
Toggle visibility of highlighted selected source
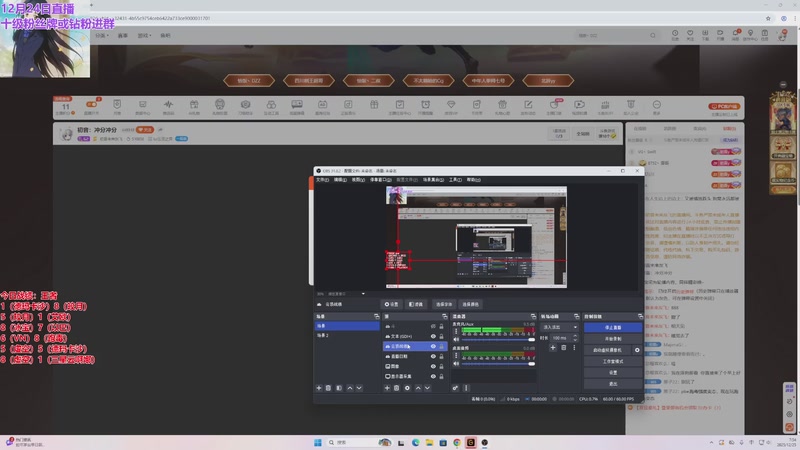[x=433, y=346]
